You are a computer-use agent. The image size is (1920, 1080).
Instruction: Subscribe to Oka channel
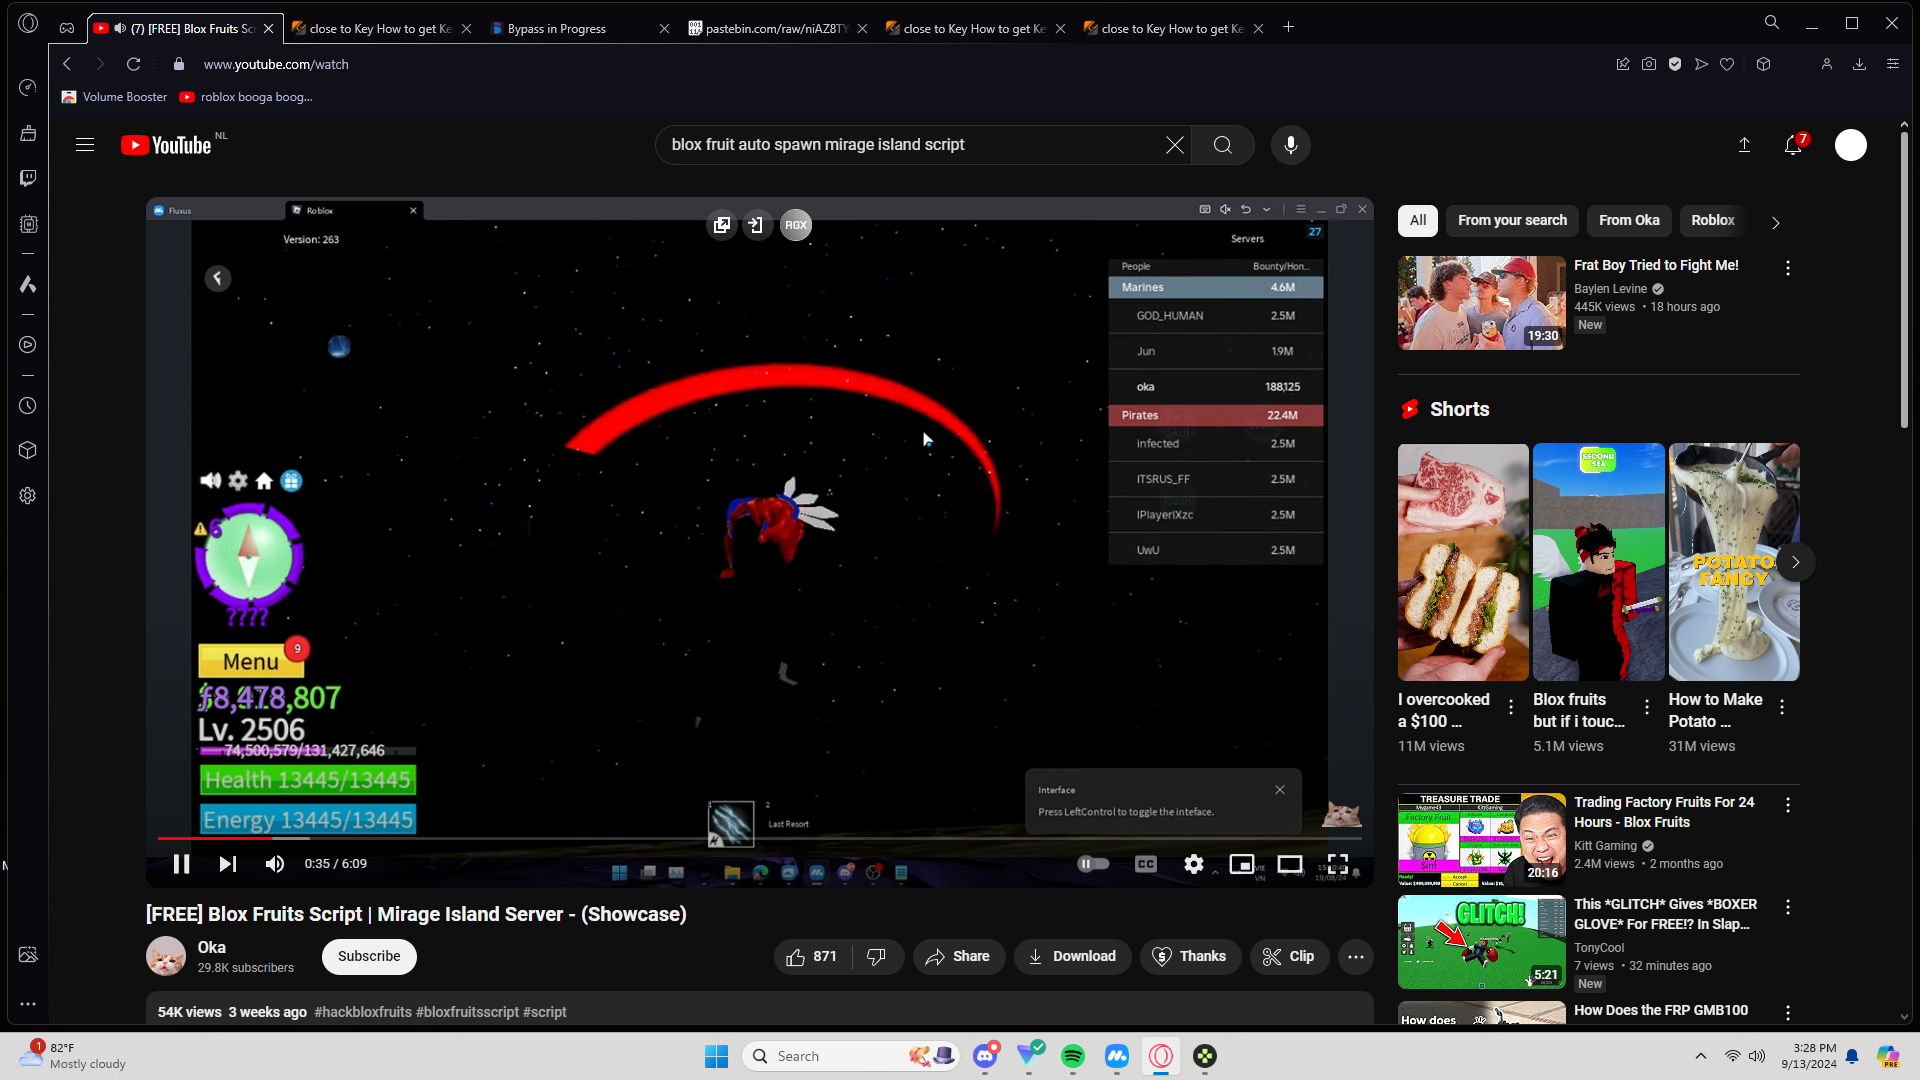pyautogui.click(x=369, y=957)
